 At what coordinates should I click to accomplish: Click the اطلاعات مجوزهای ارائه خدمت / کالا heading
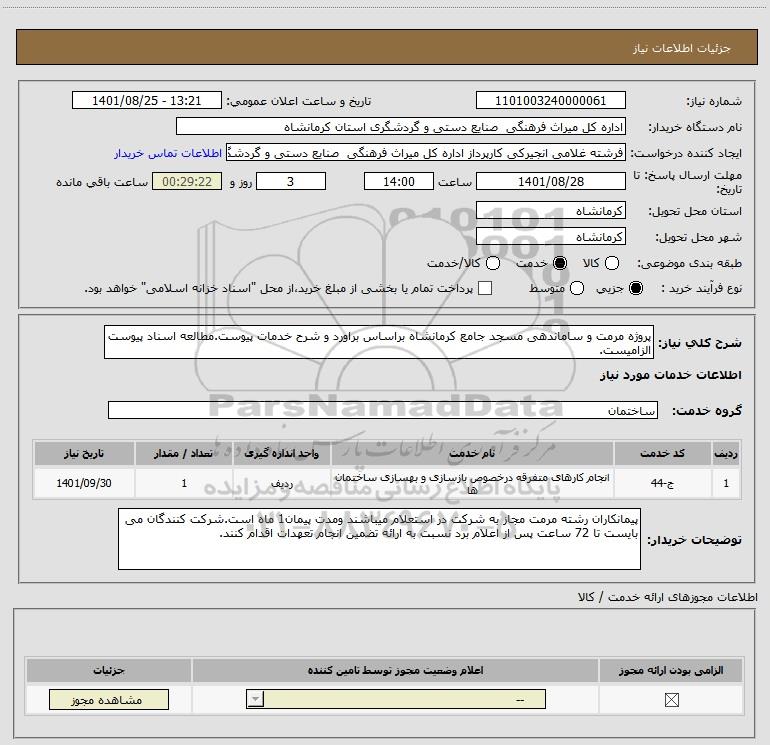[x=667, y=597]
